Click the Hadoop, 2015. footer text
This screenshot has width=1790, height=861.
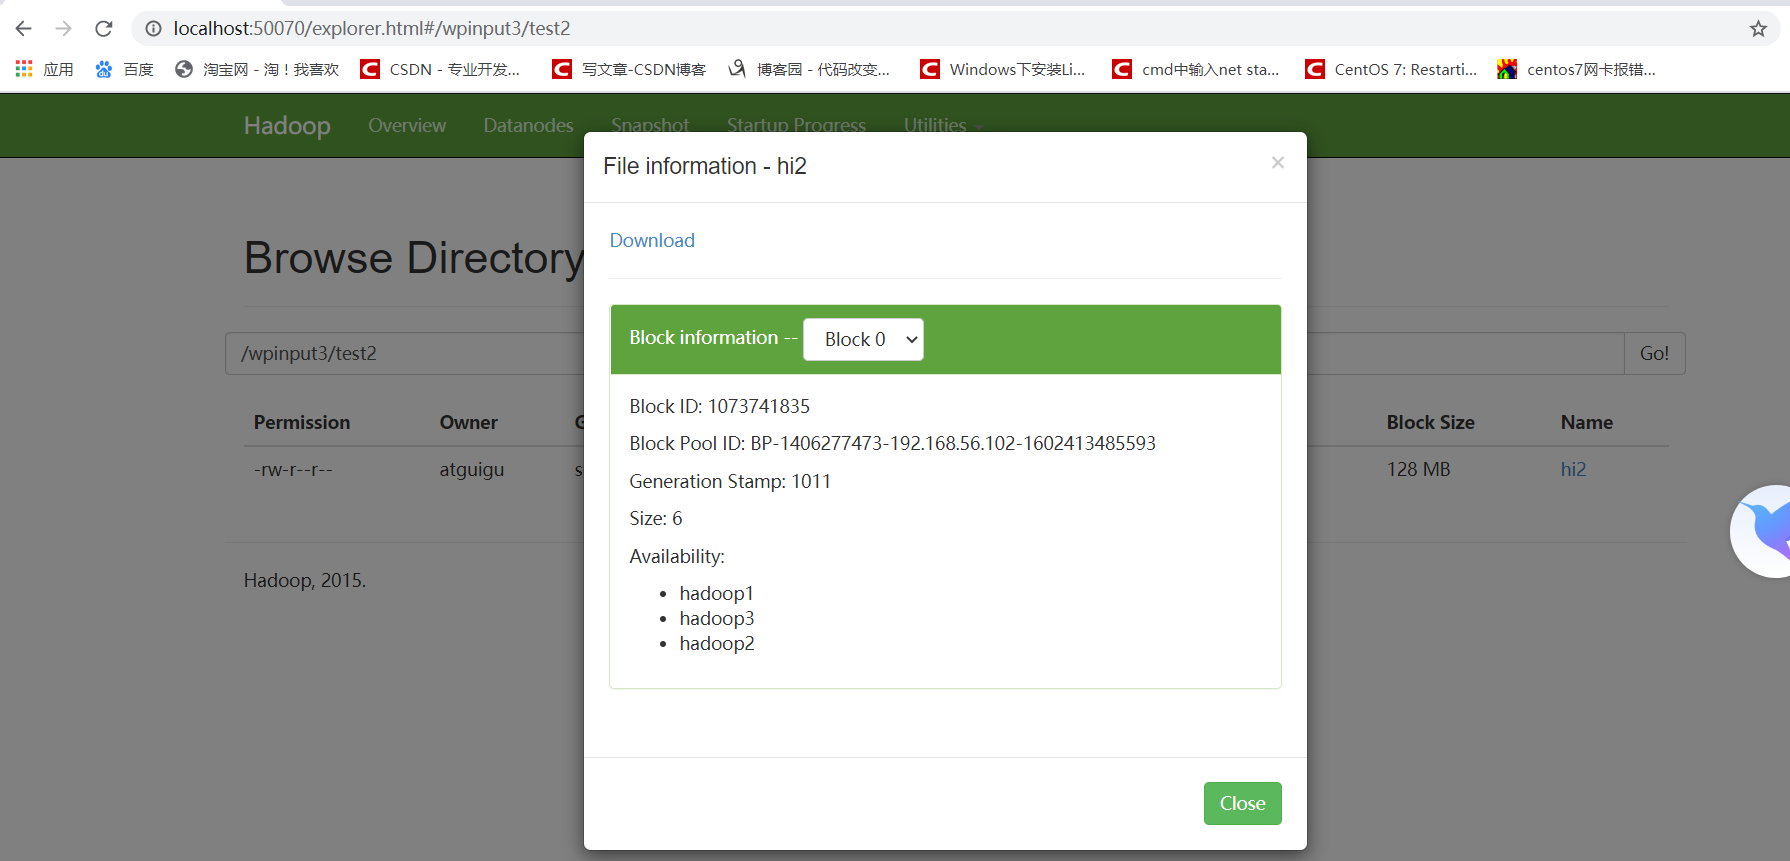305,580
